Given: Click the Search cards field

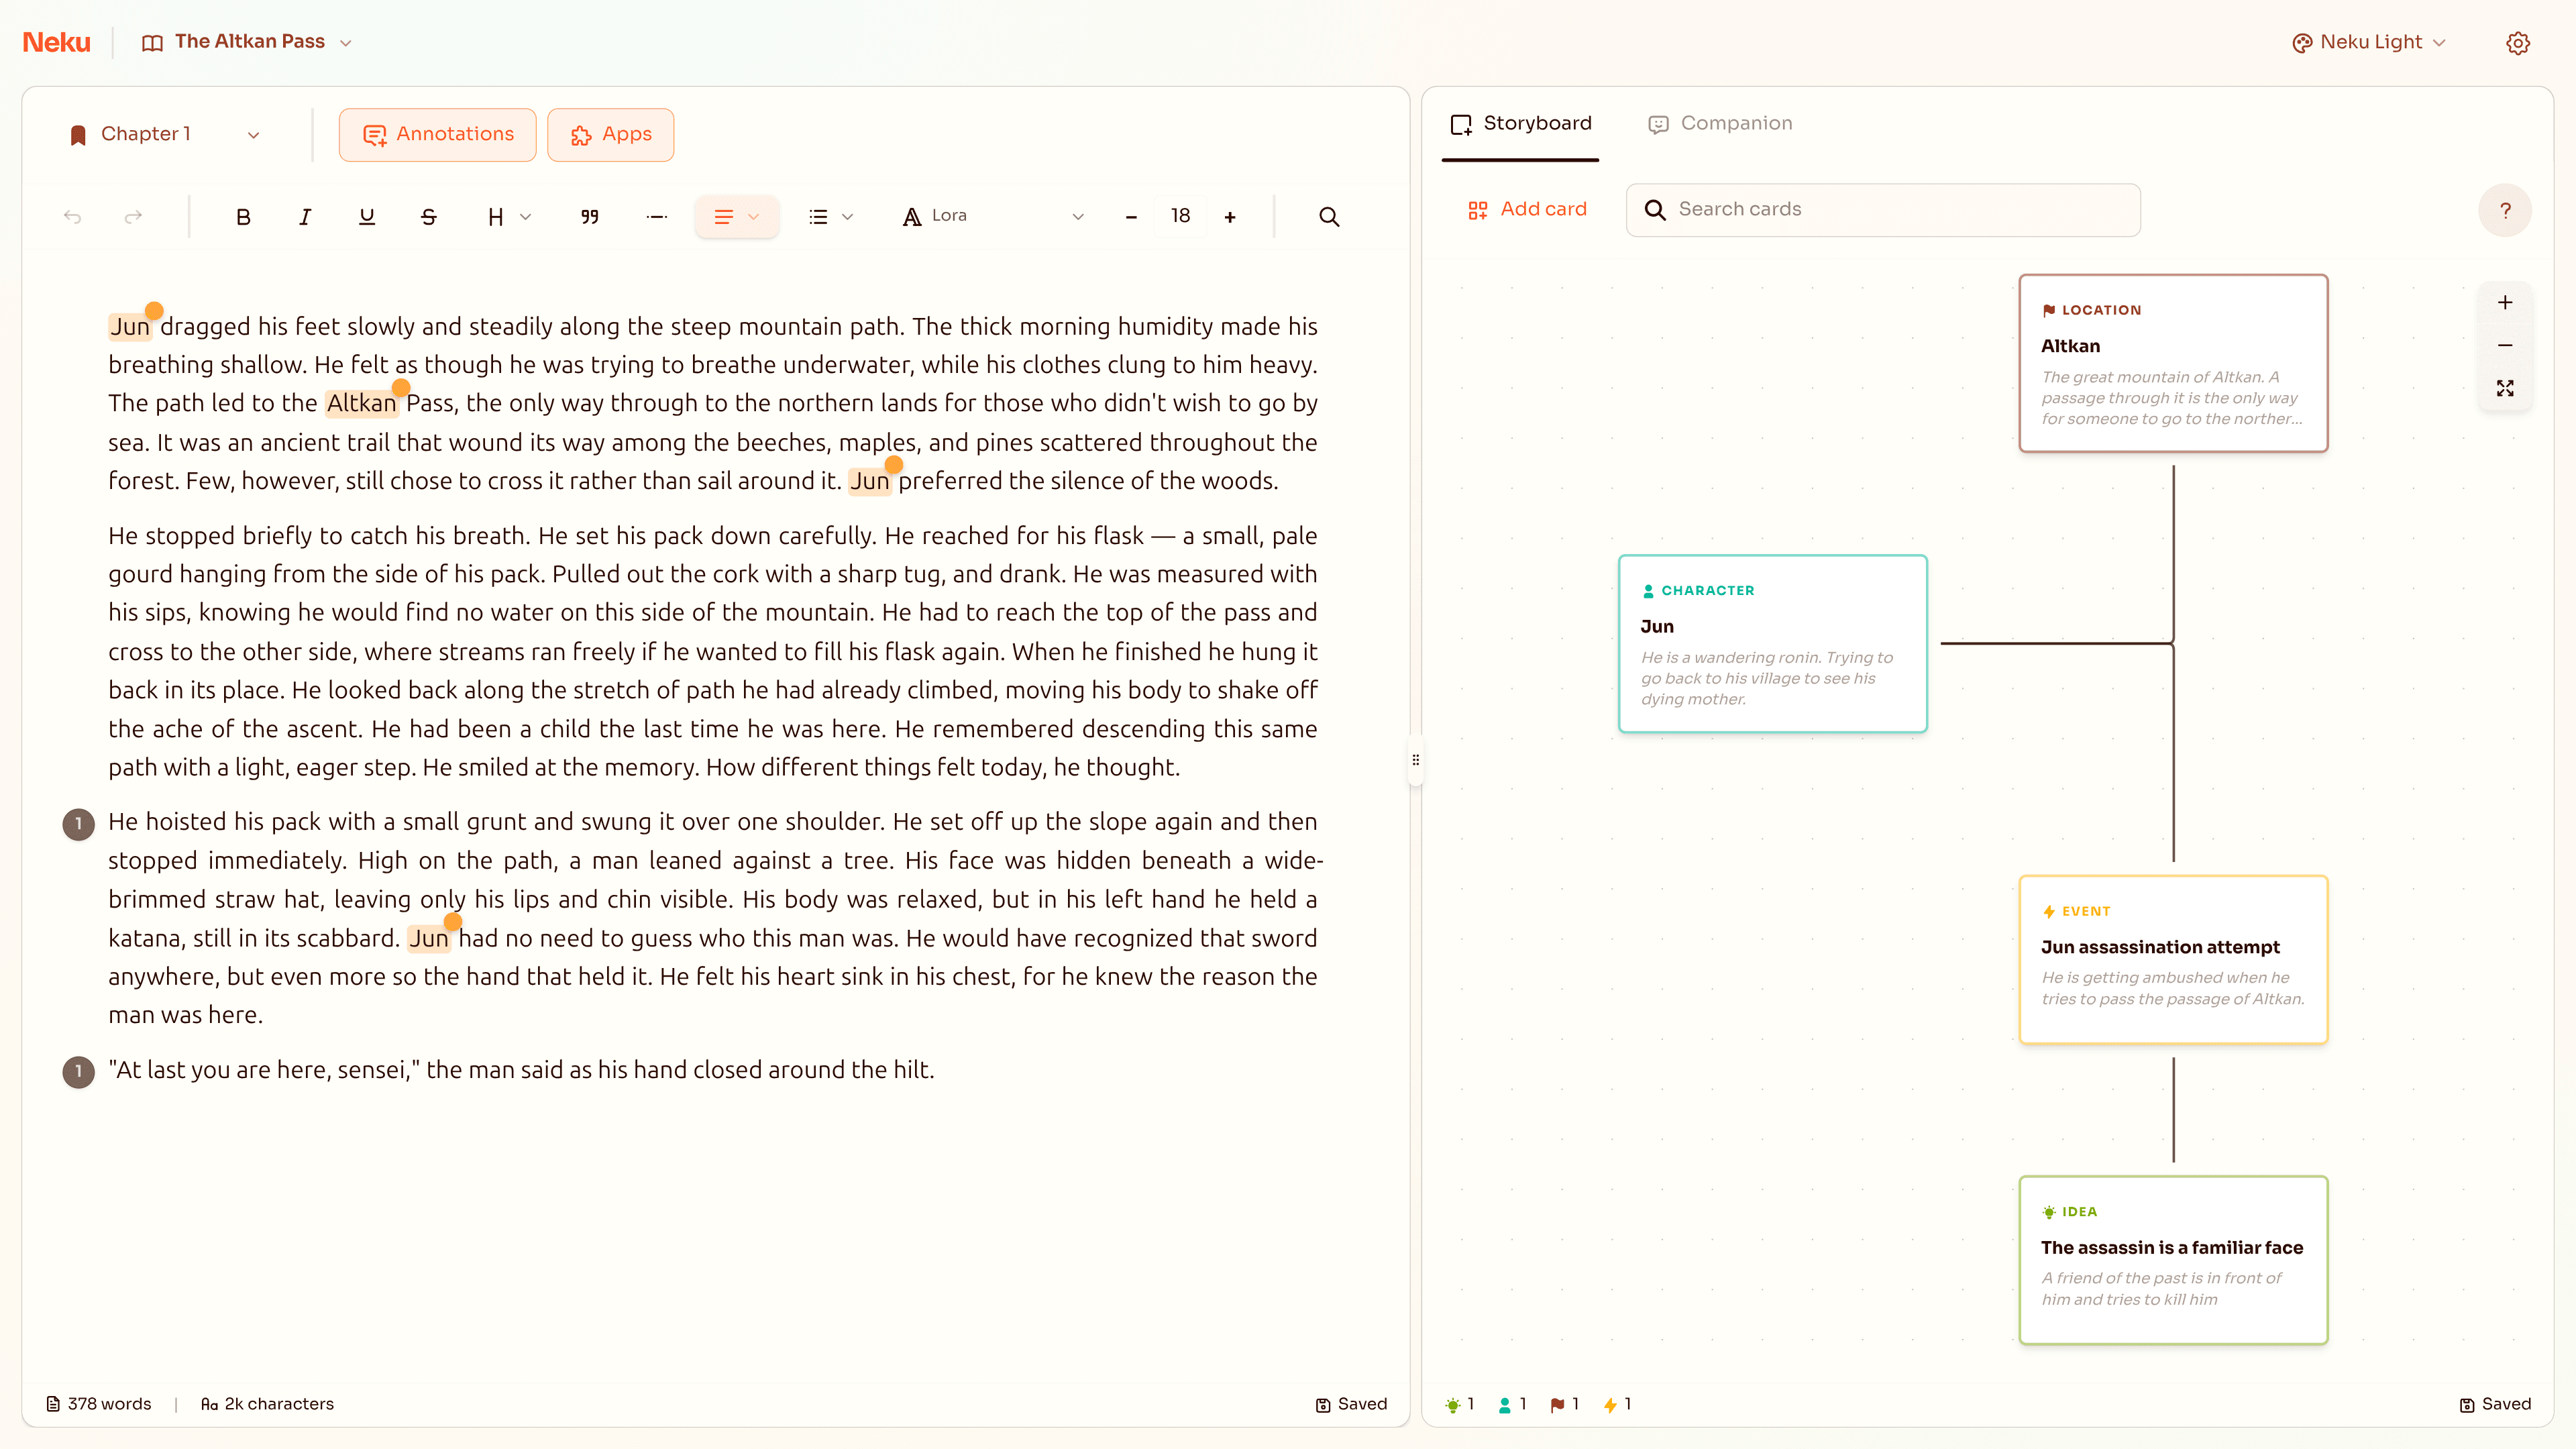Looking at the screenshot, I should (x=1883, y=209).
